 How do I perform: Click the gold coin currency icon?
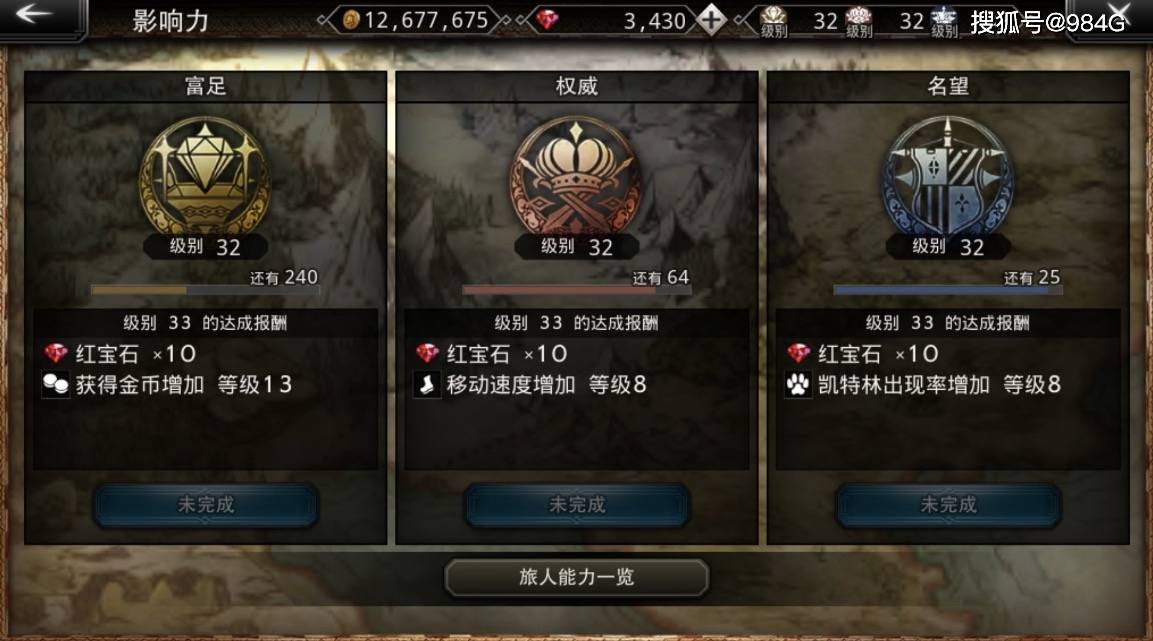click(351, 20)
